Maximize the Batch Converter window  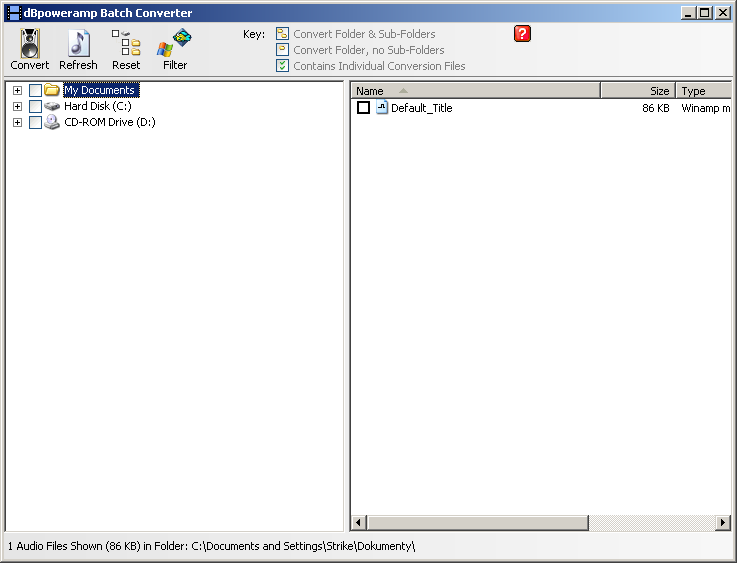point(705,13)
